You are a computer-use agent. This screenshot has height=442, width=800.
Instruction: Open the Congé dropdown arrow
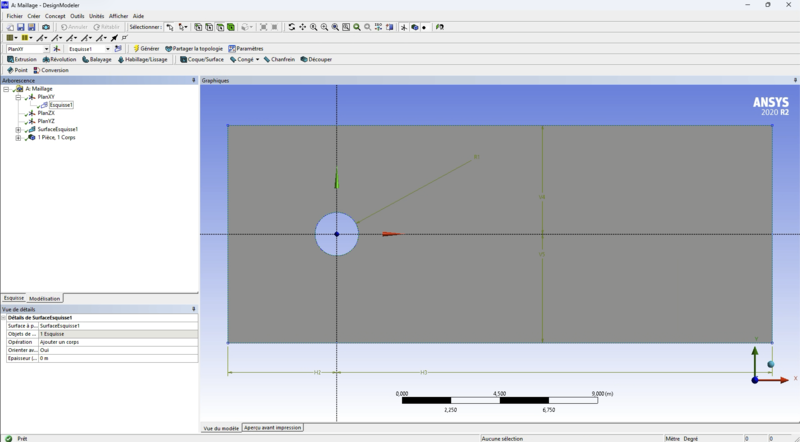pyautogui.click(x=258, y=60)
